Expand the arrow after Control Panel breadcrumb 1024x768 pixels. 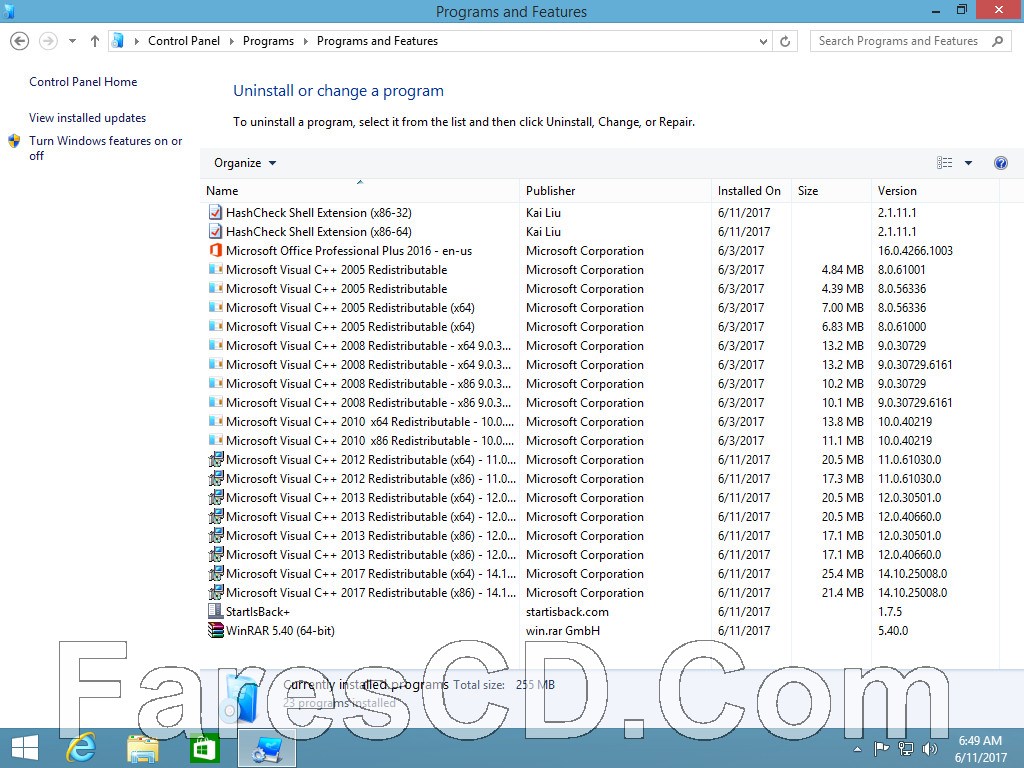point(231,41)
